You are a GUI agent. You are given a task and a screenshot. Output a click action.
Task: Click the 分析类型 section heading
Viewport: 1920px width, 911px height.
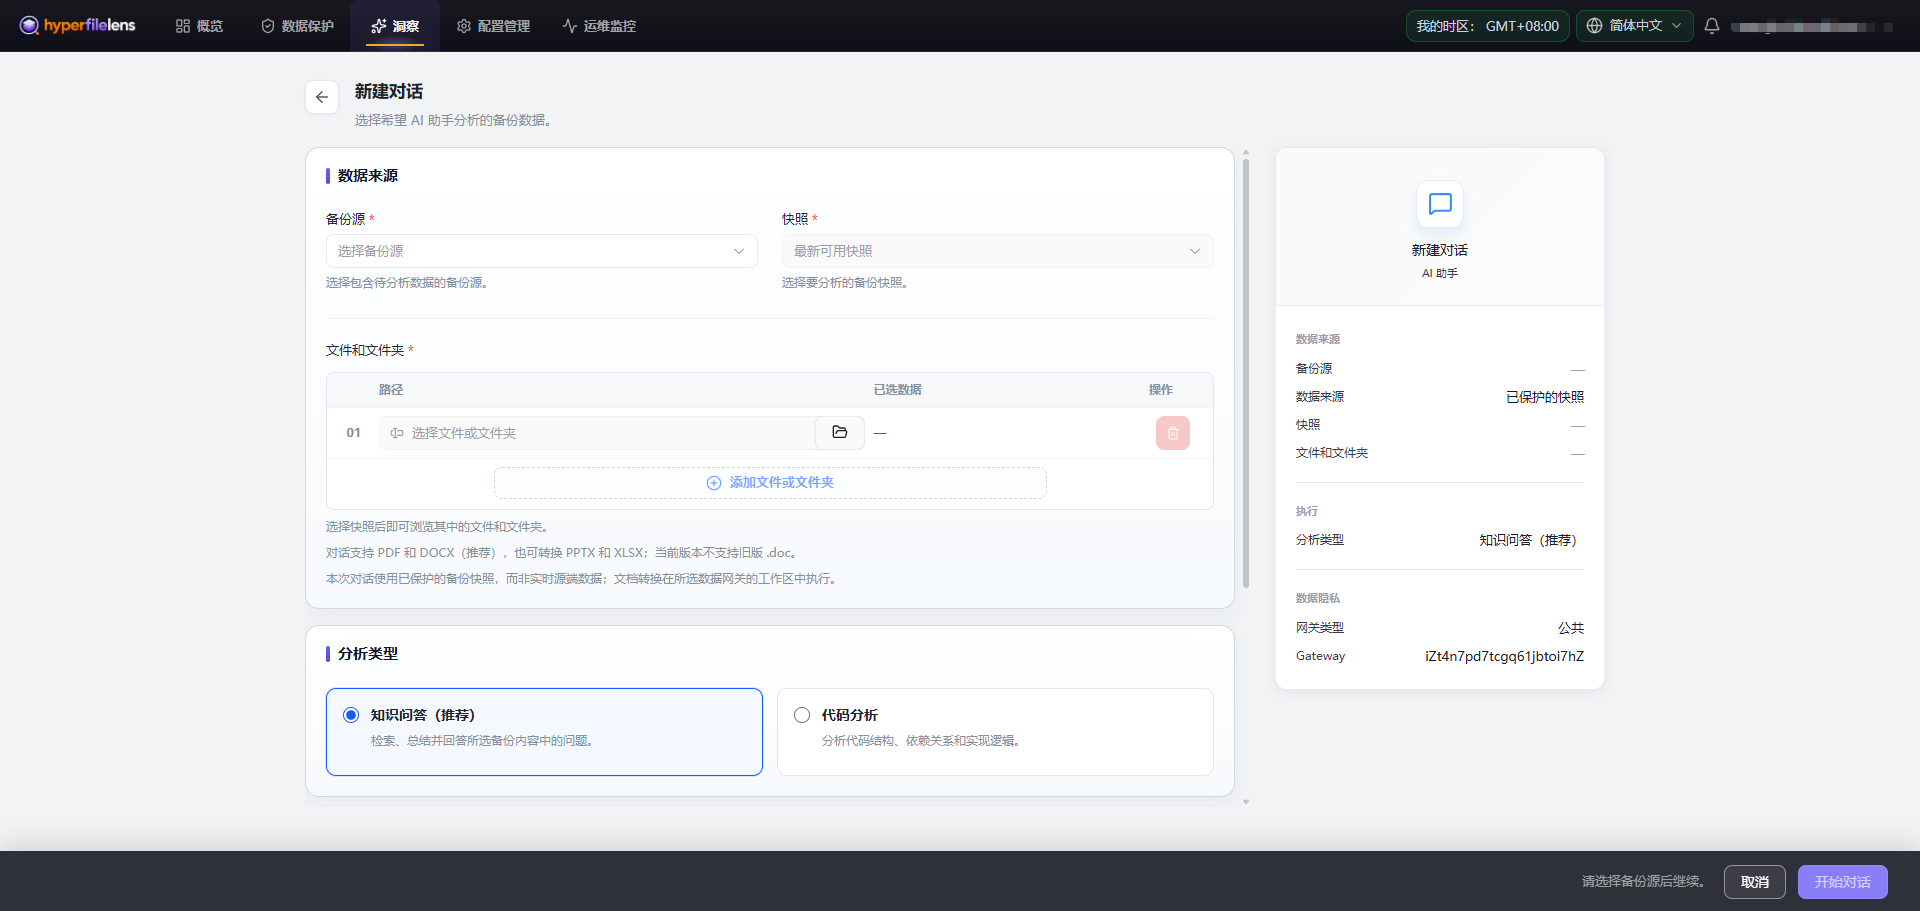(x=368, y=654)
